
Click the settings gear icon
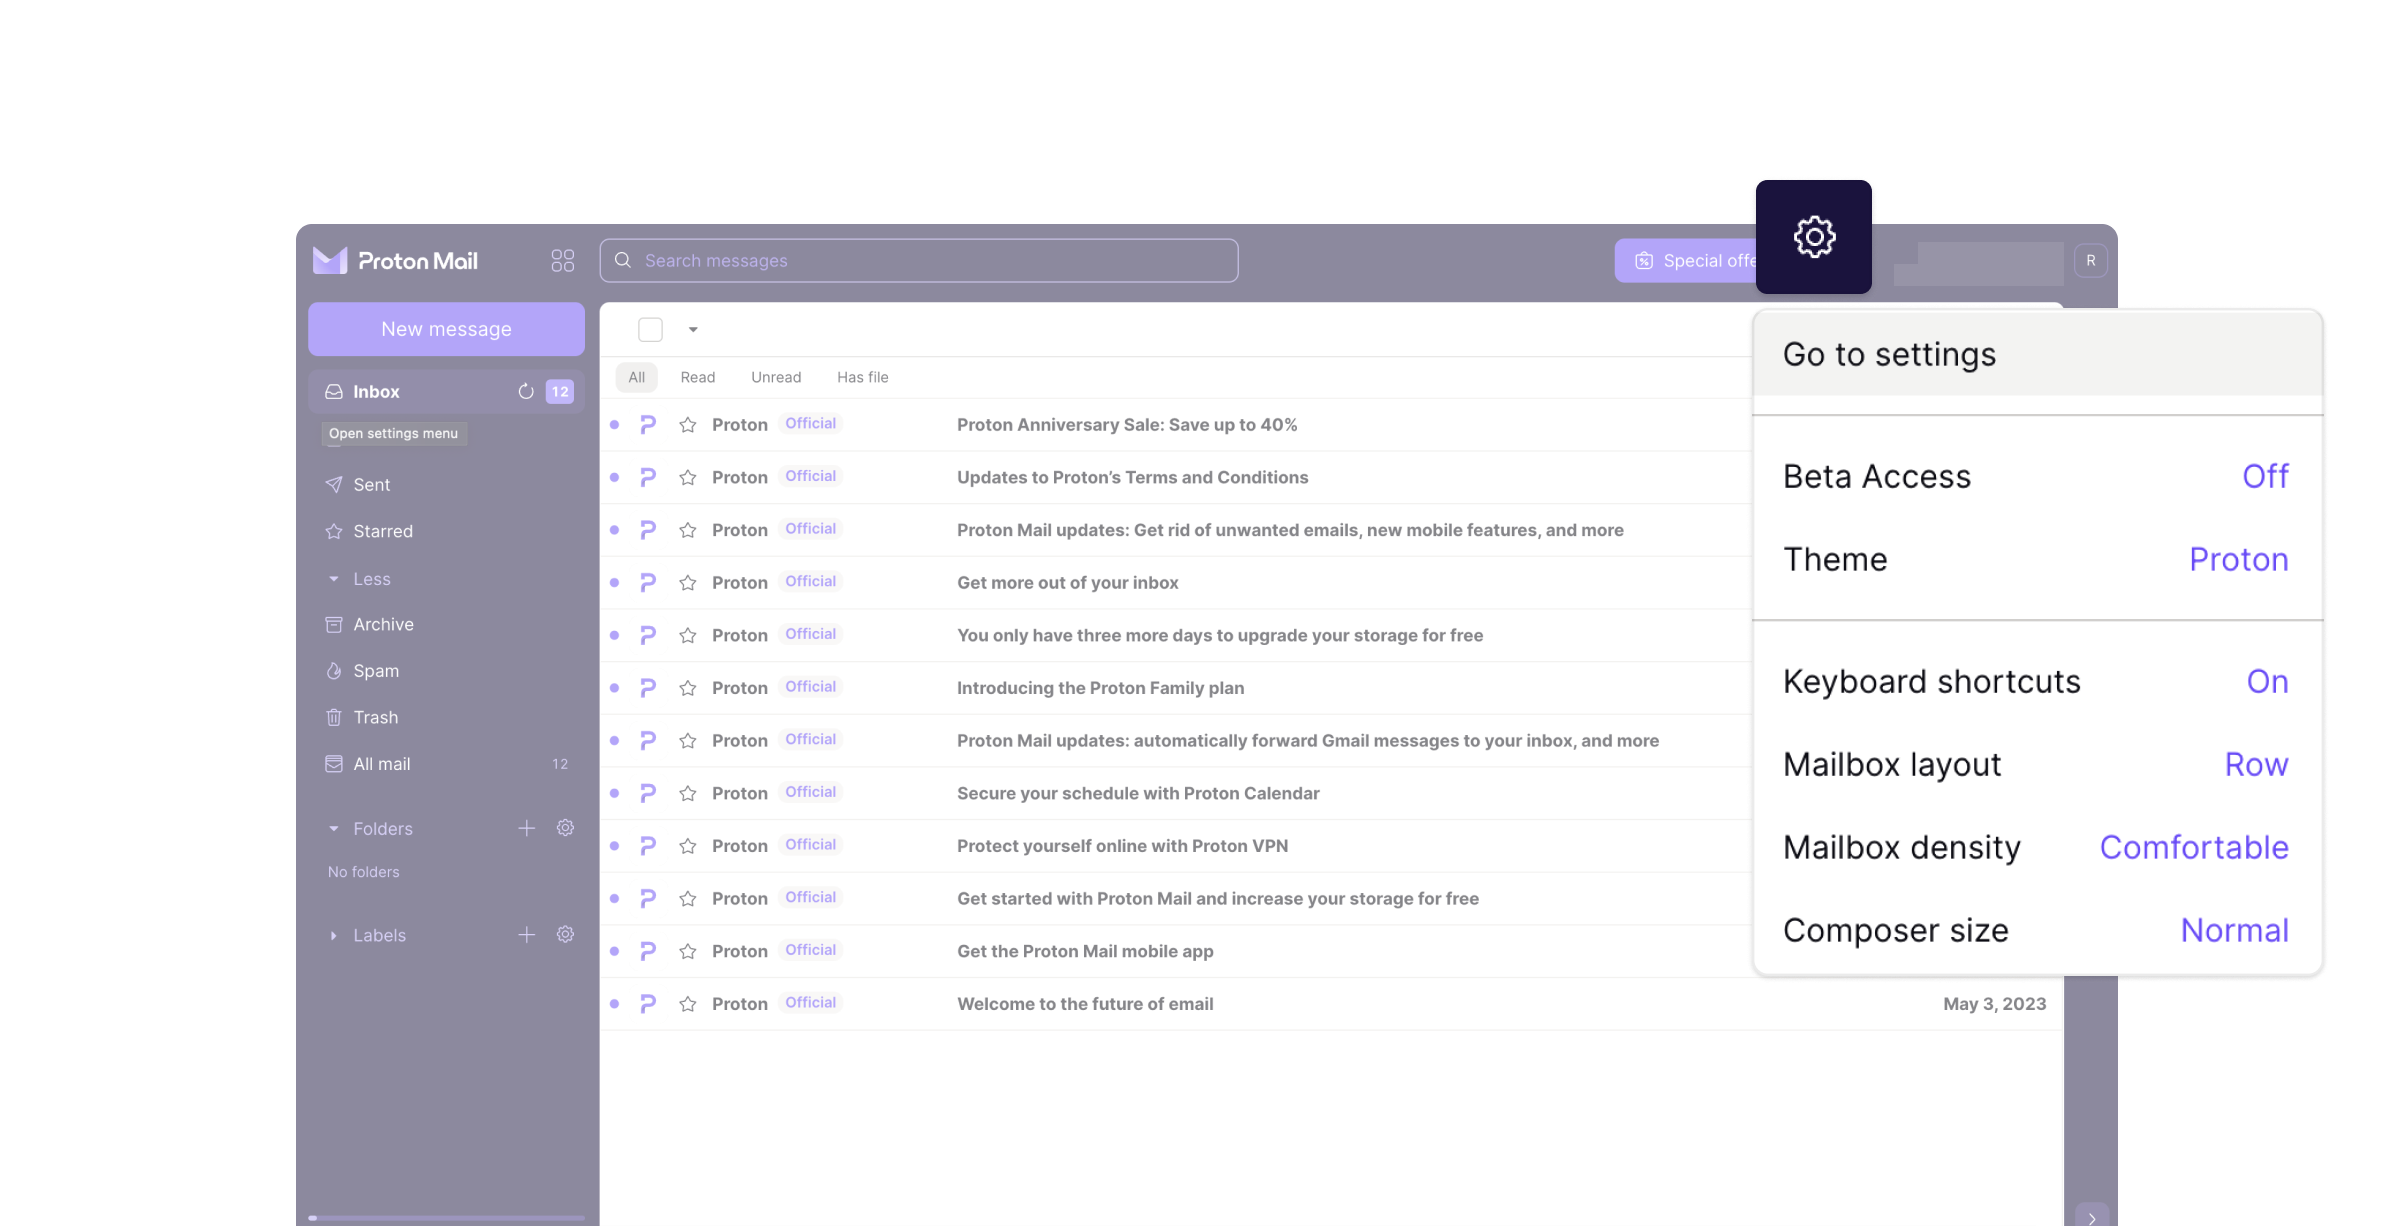point(1814,238)
